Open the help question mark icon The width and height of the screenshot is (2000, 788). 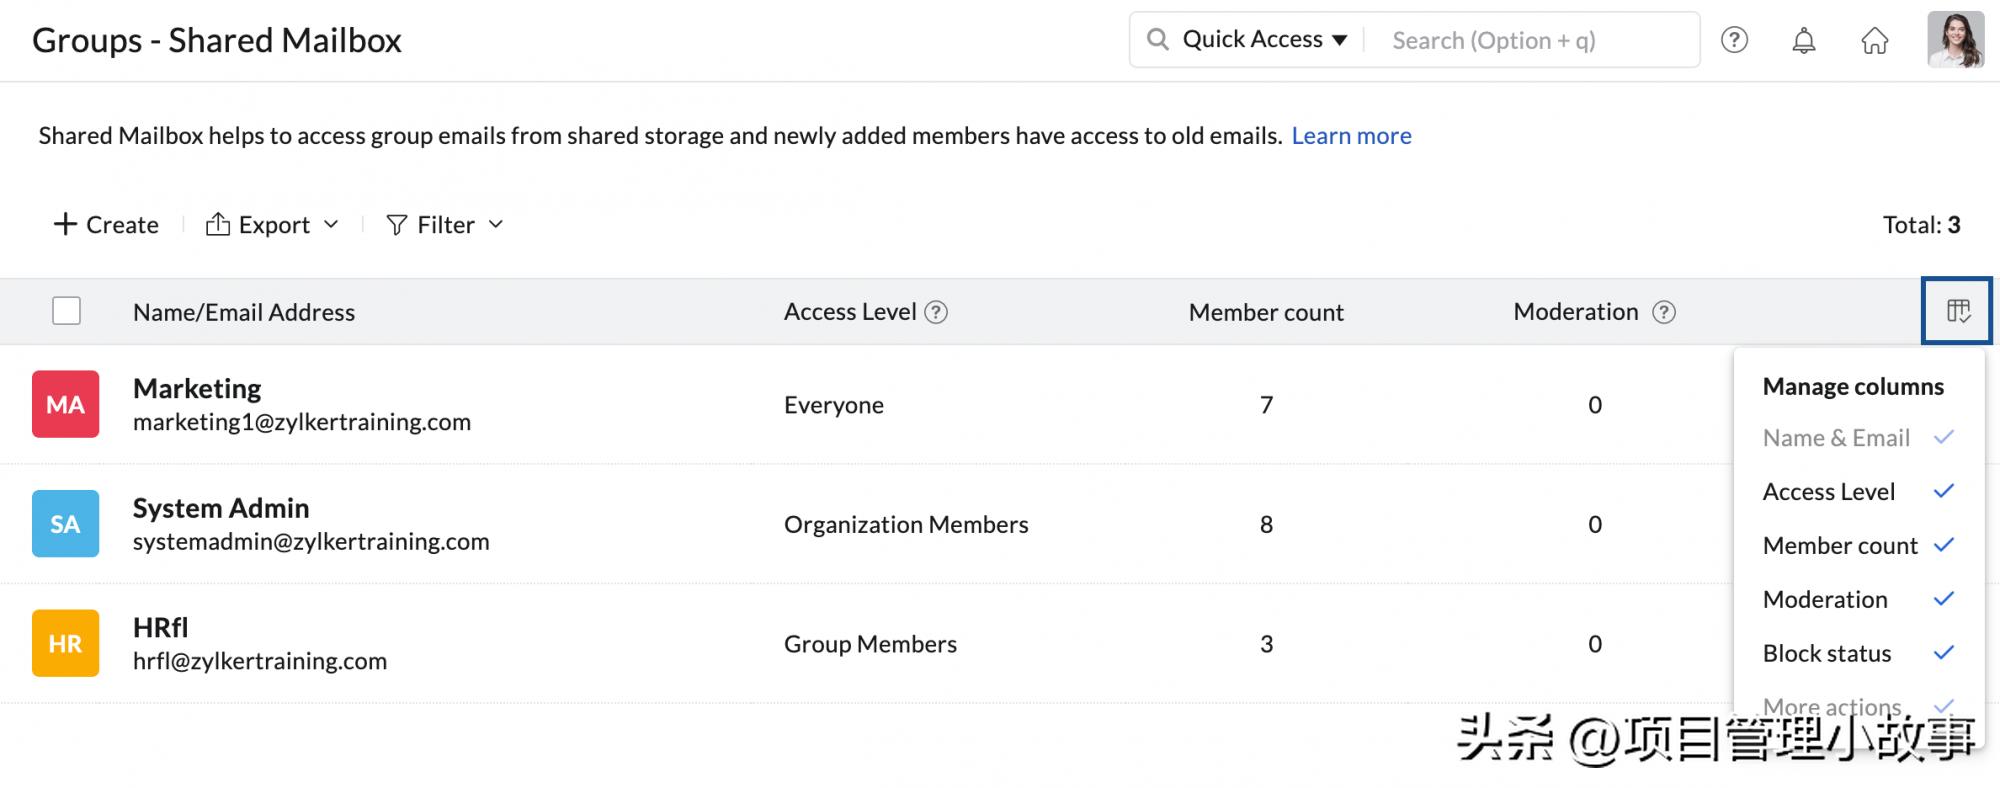pyautogui.click(x=1734, y=40)
